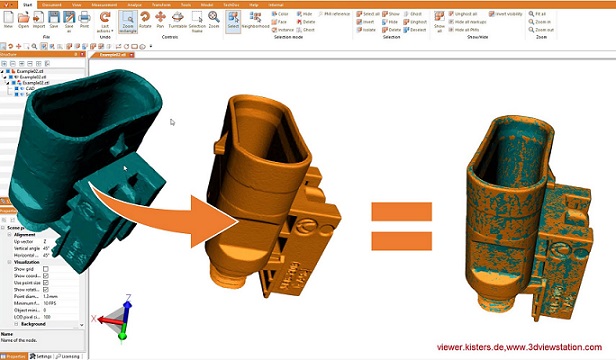Unghost the selected object

[x=415, y=22]
